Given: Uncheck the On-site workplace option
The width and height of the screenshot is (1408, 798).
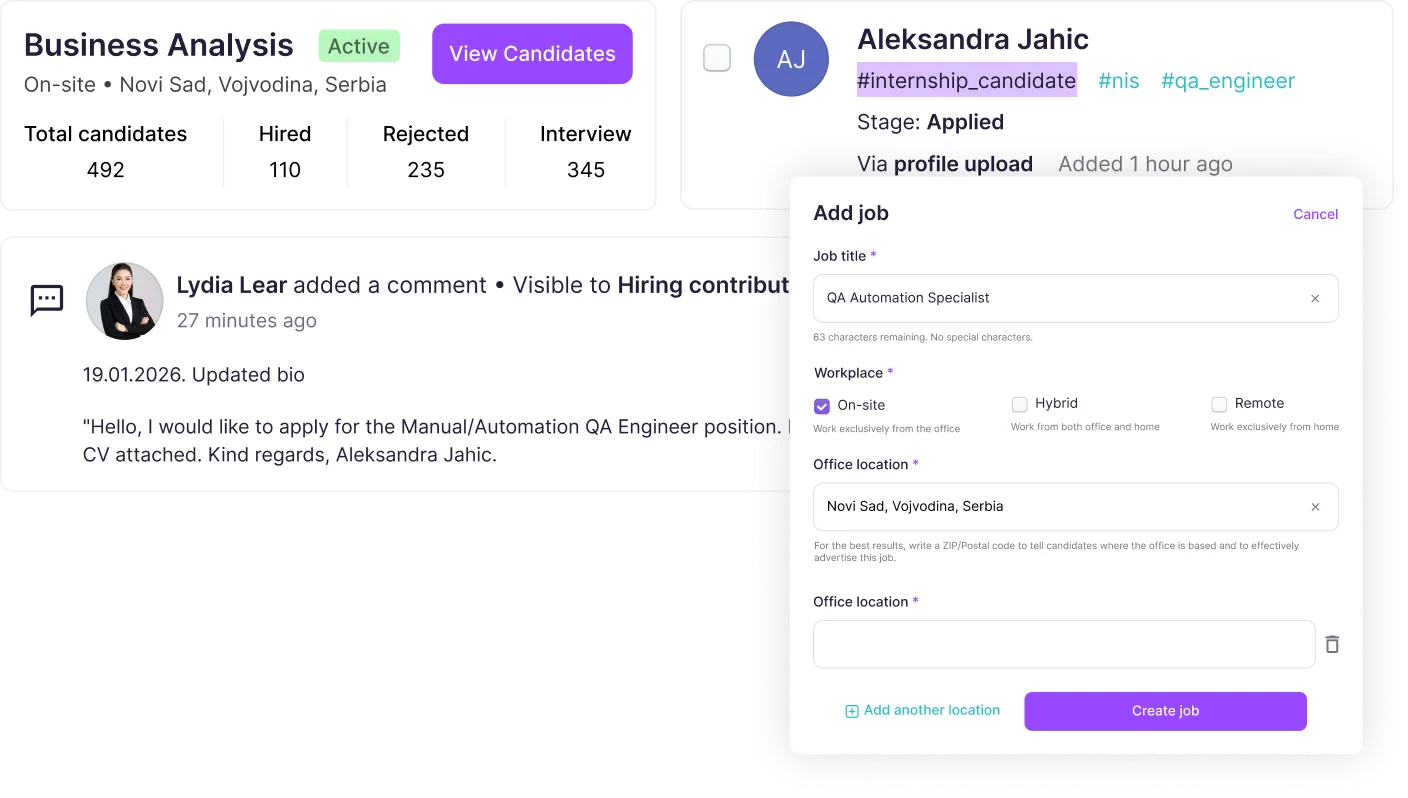Looking at the screenshot, I should point(822,406).
